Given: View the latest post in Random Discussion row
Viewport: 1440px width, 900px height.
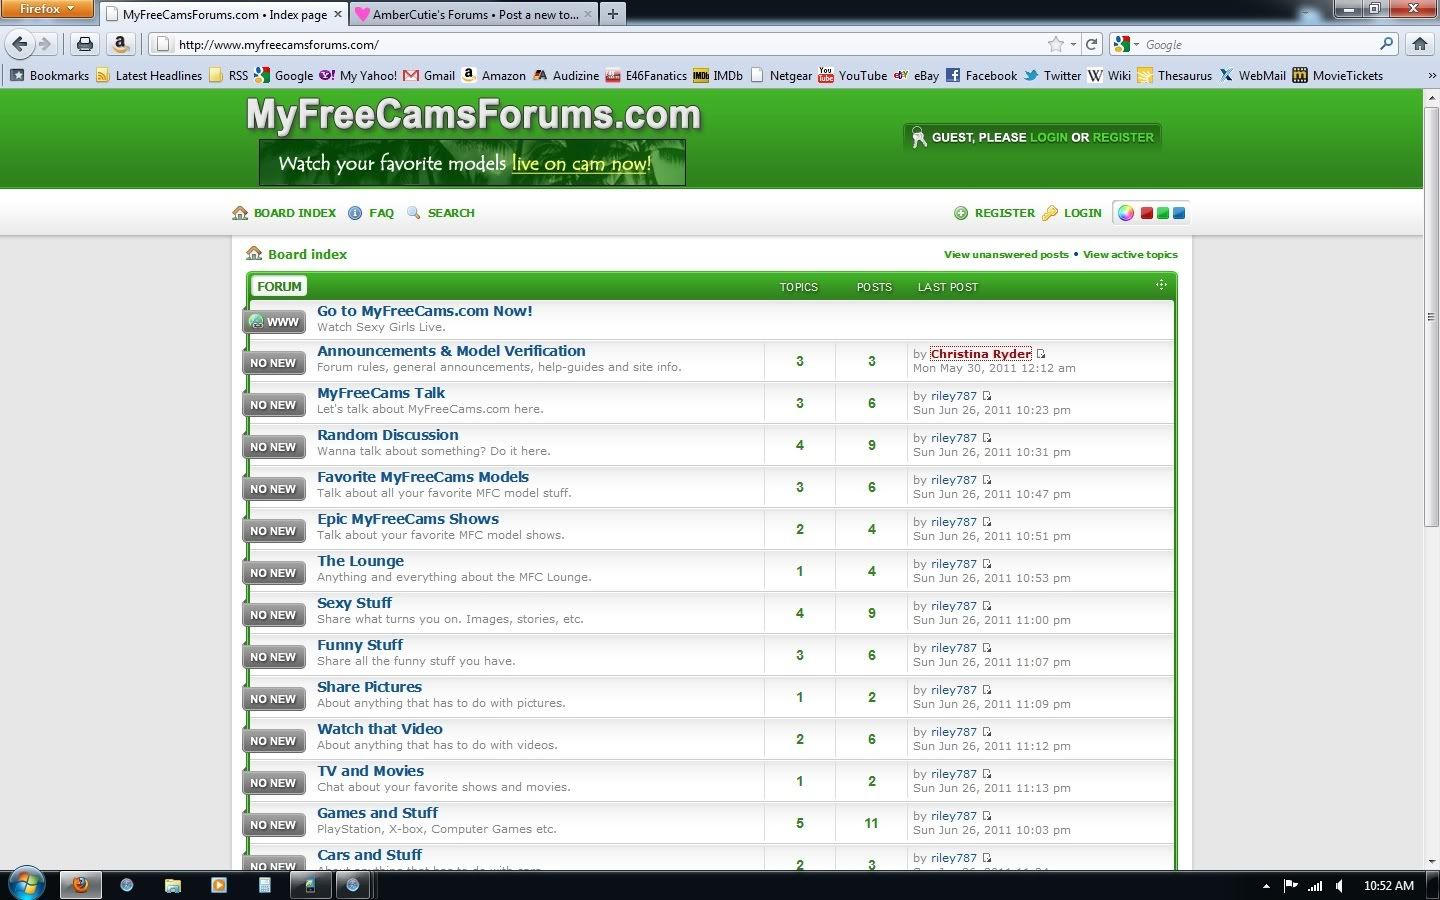Looking at the screenshot, I should click(x=987, y=438).
